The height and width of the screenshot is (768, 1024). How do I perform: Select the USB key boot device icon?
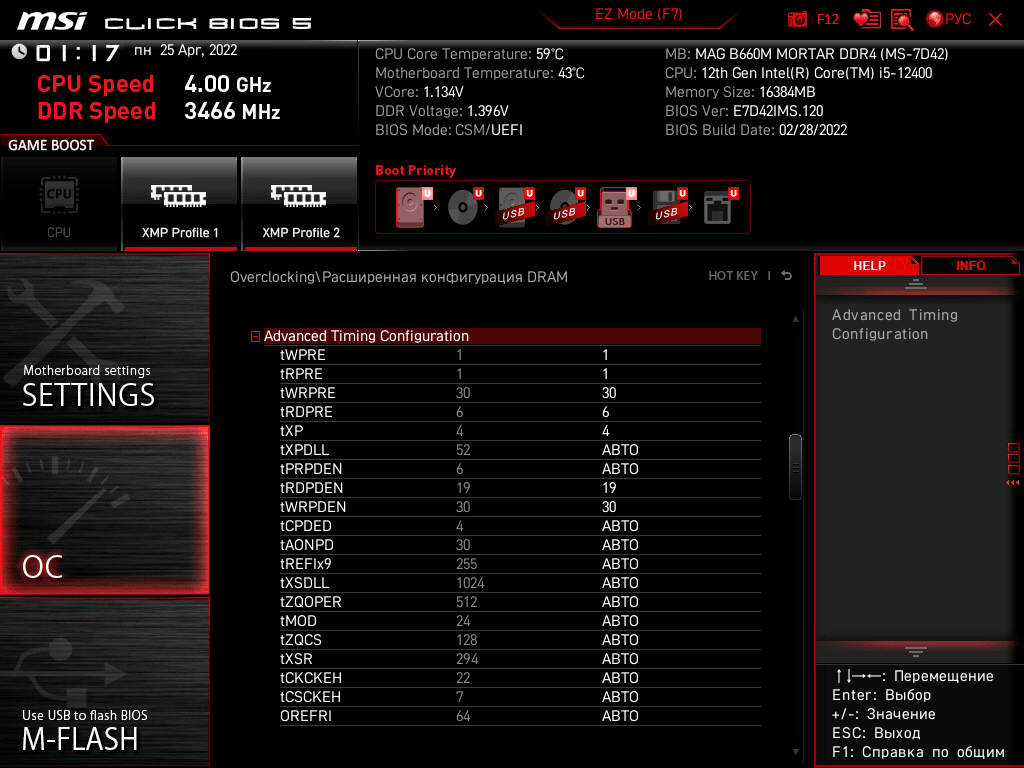pyautogui.click(x=616, y=208)
